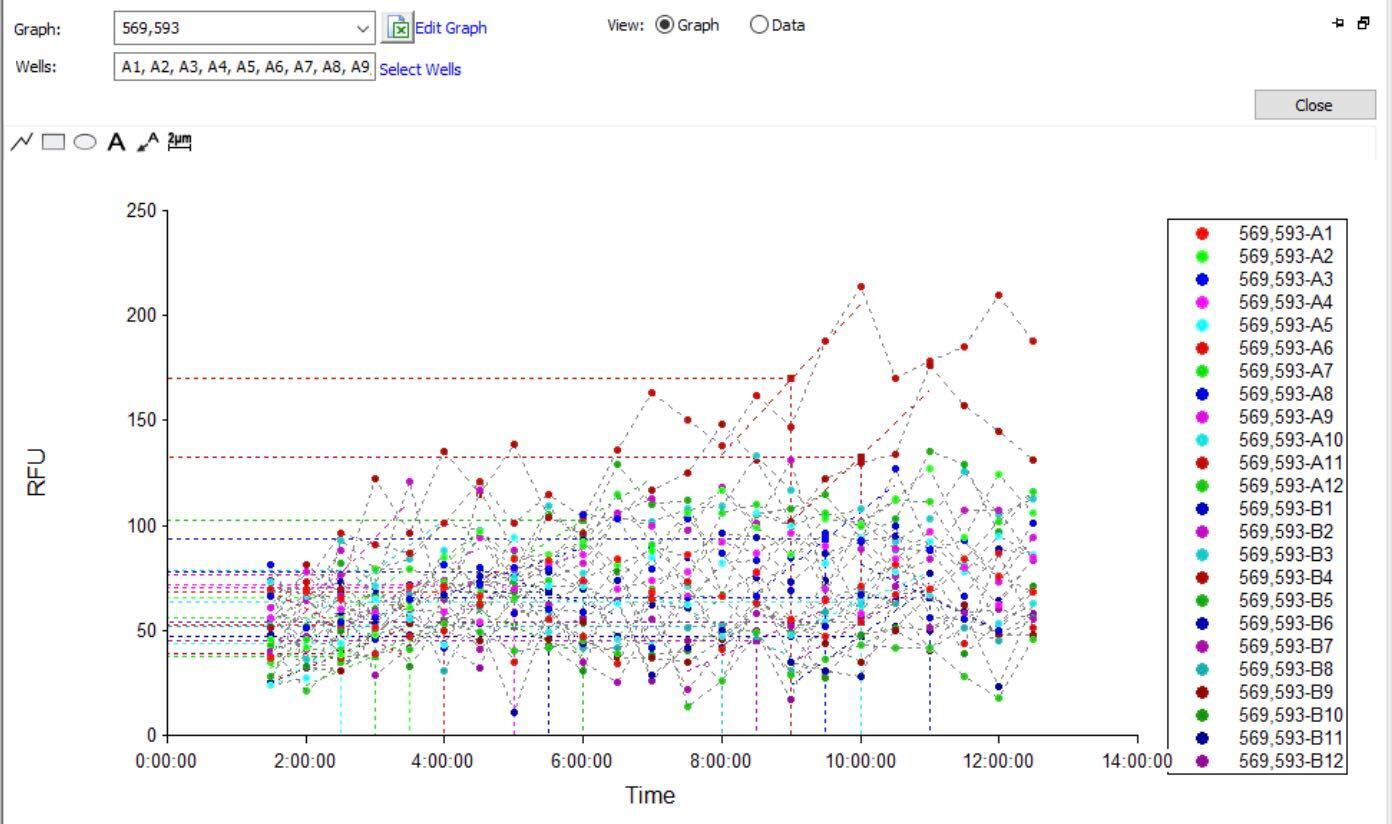Click the 14:00:00 x-axis tick label
Screen dimensions: 1392x824
(1137, 761)
